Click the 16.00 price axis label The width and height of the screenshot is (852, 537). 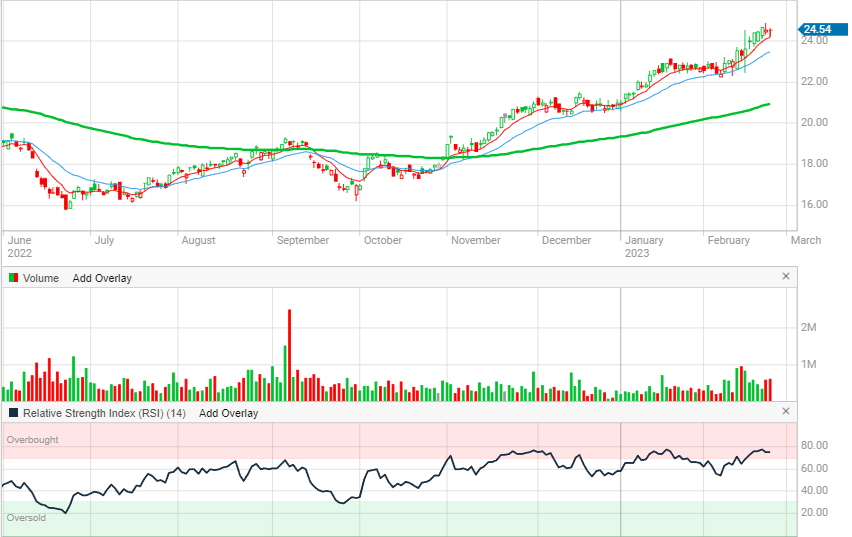pos(813,205)
